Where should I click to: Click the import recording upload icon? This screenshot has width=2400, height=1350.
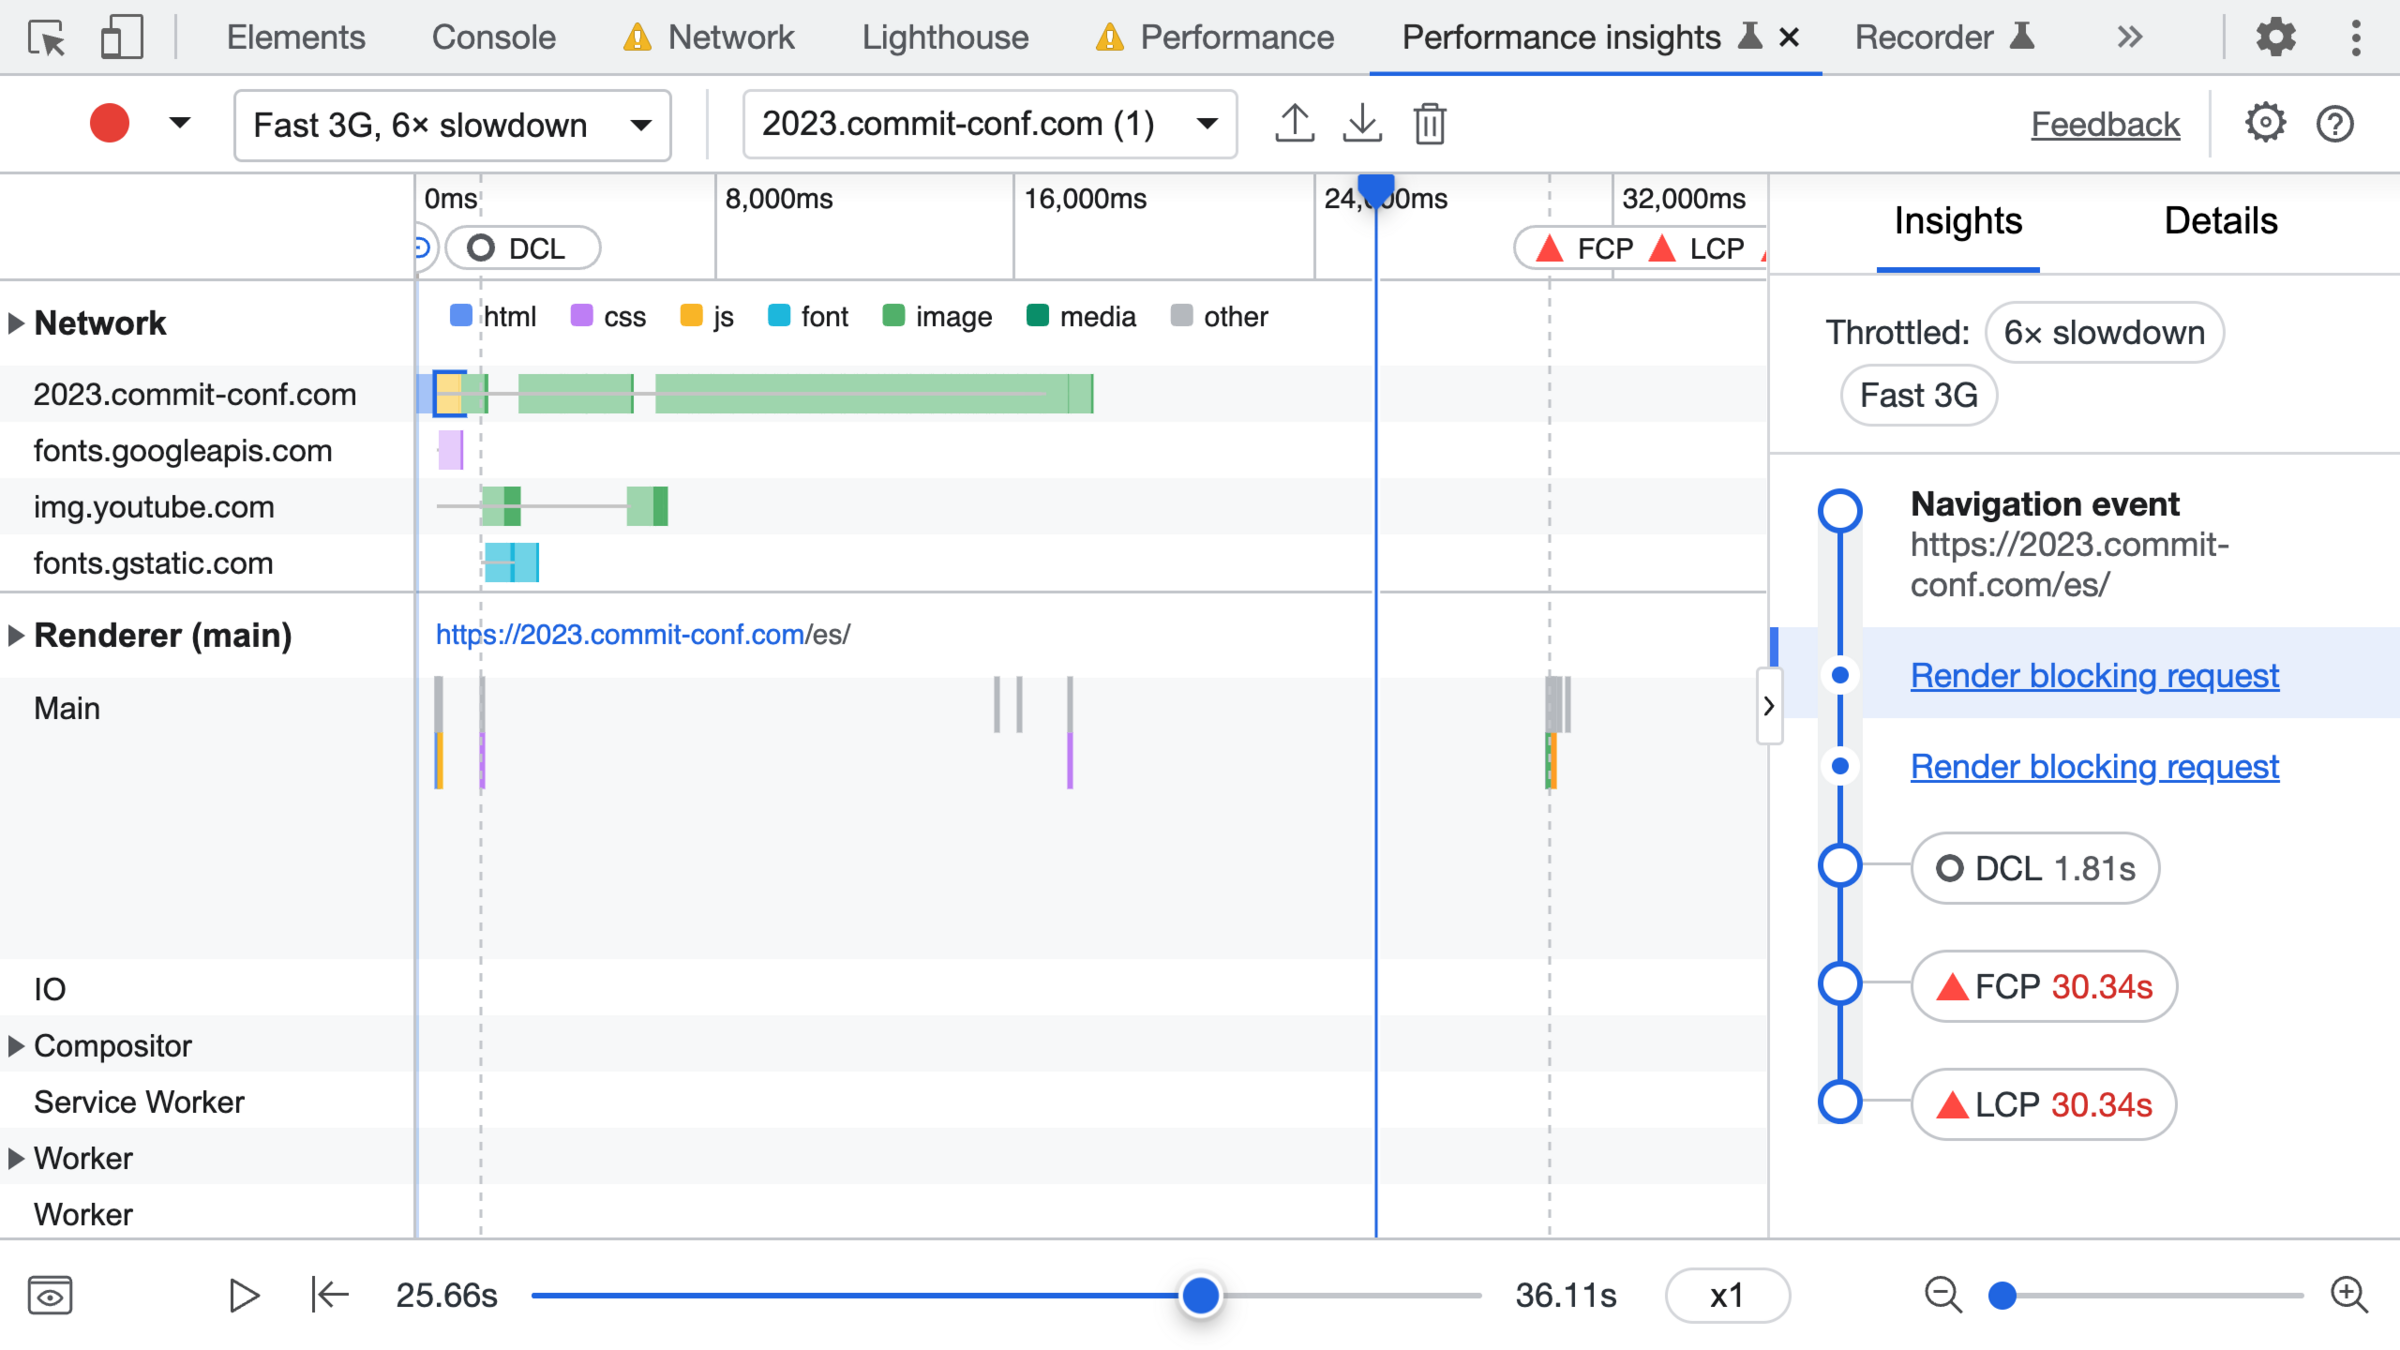[x=1294, y=124]
